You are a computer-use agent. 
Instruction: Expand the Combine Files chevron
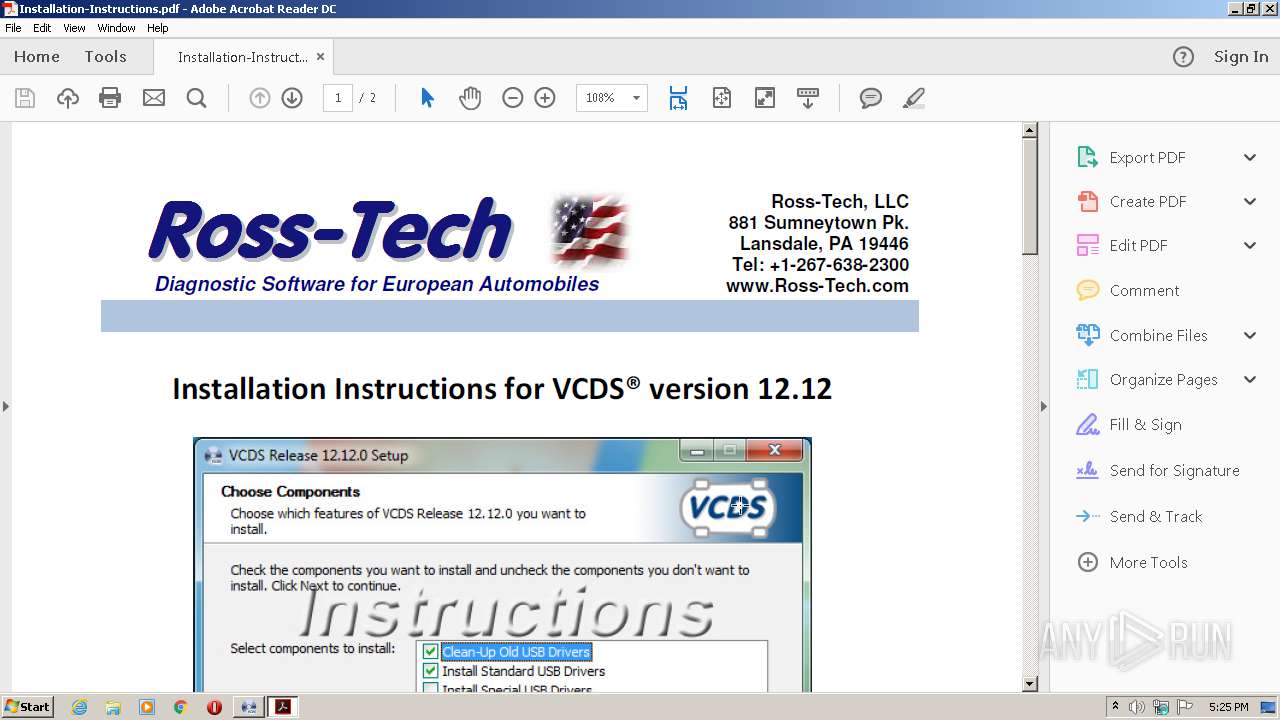pos(1250,335)
